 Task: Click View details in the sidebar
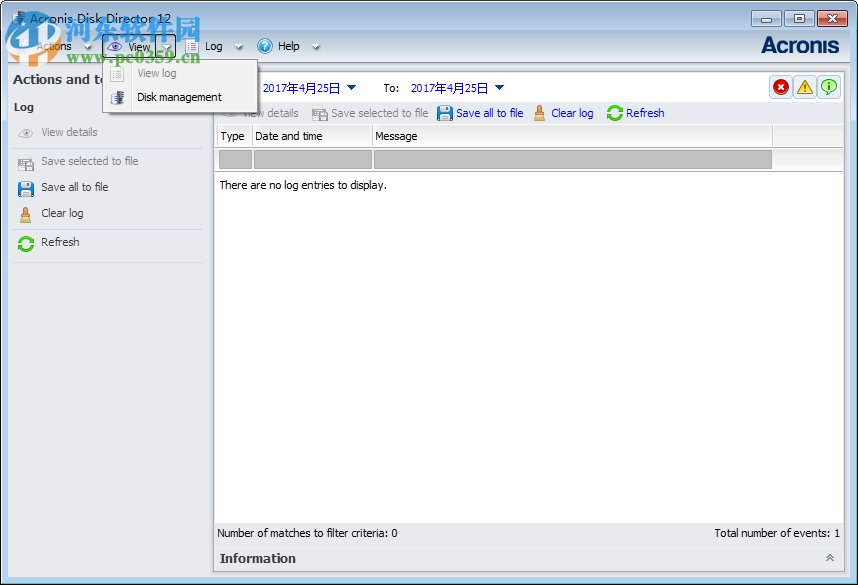coord(69,132)
